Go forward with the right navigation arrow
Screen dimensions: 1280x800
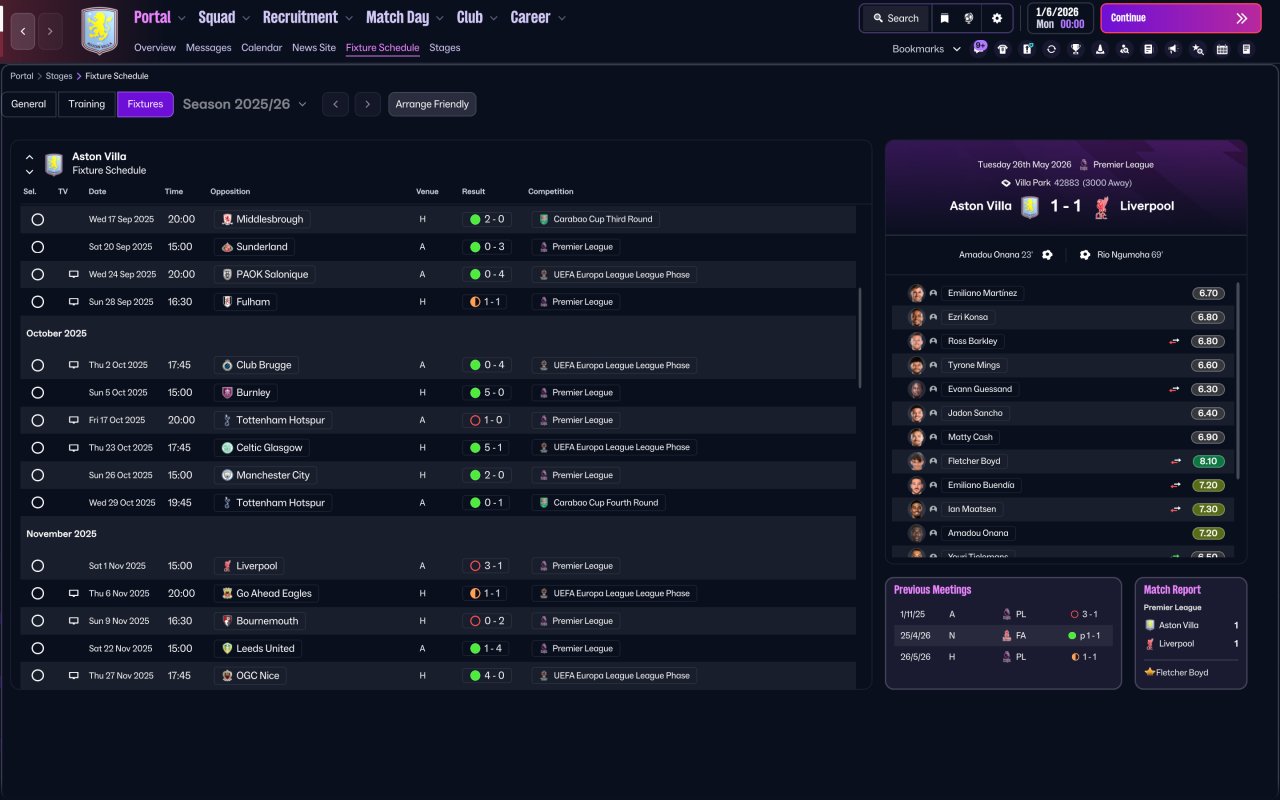(50, 31)
